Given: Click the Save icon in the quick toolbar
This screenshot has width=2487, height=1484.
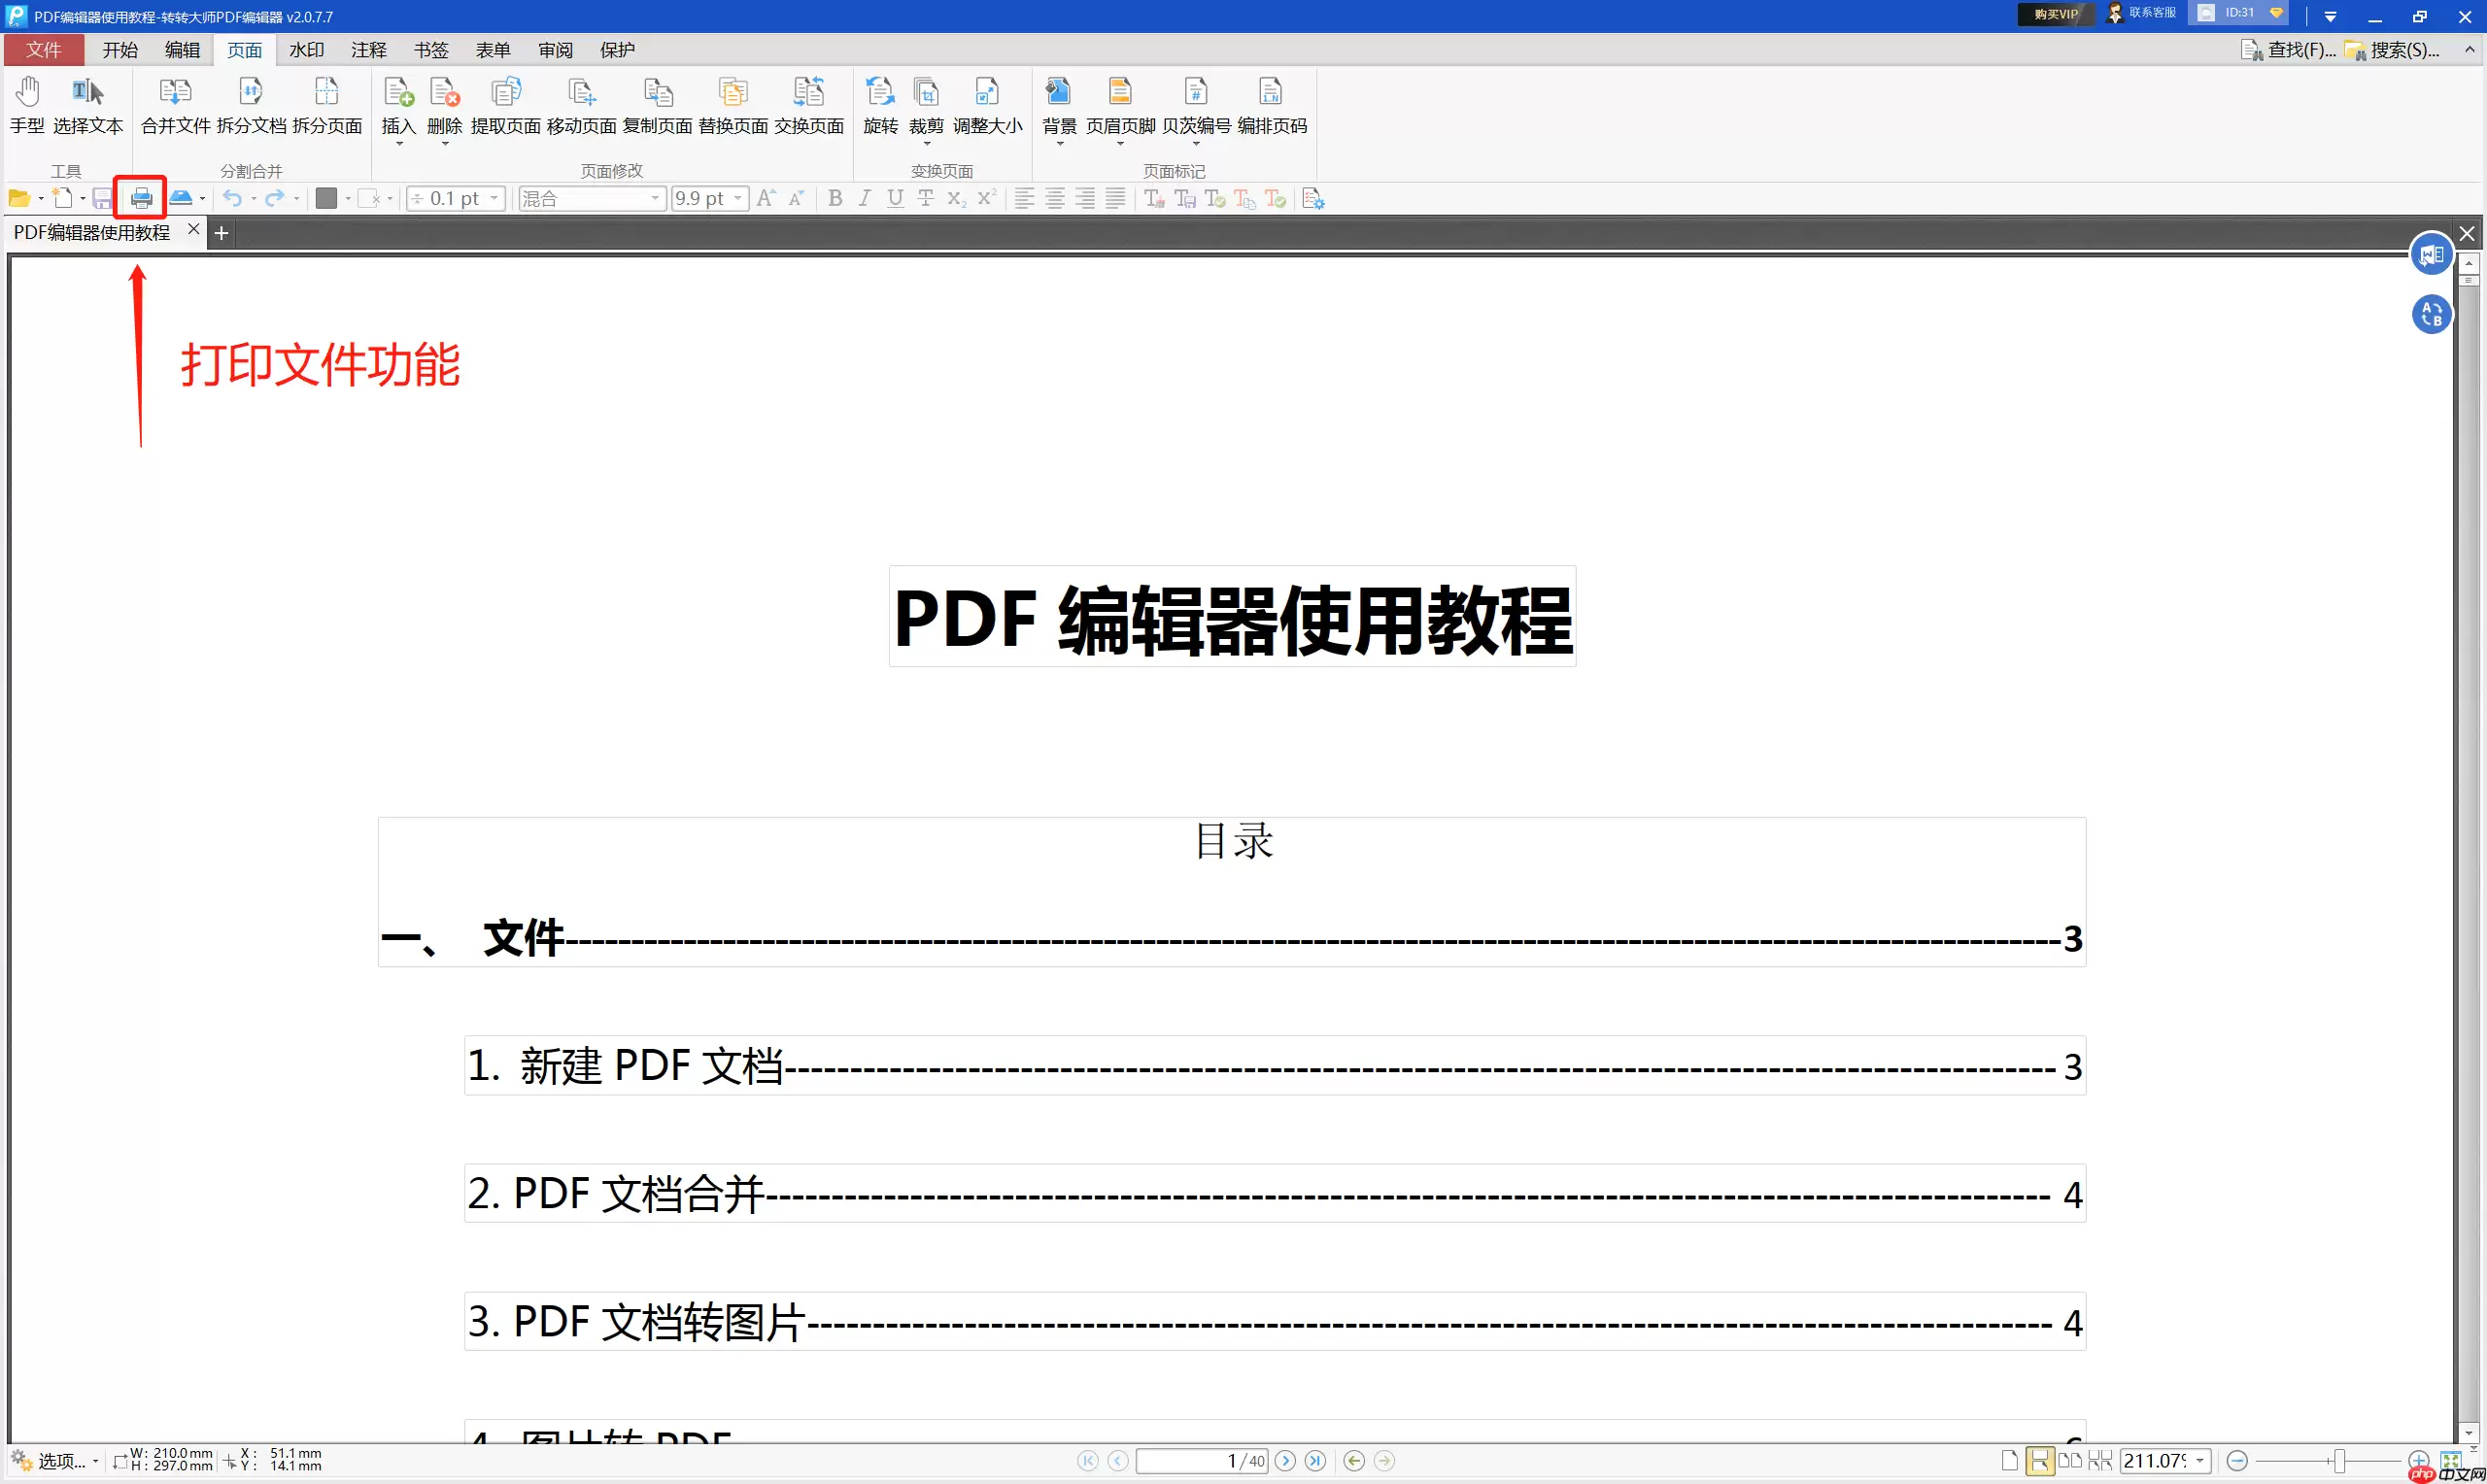Looking at the screenshot, I should click(101, 197).
